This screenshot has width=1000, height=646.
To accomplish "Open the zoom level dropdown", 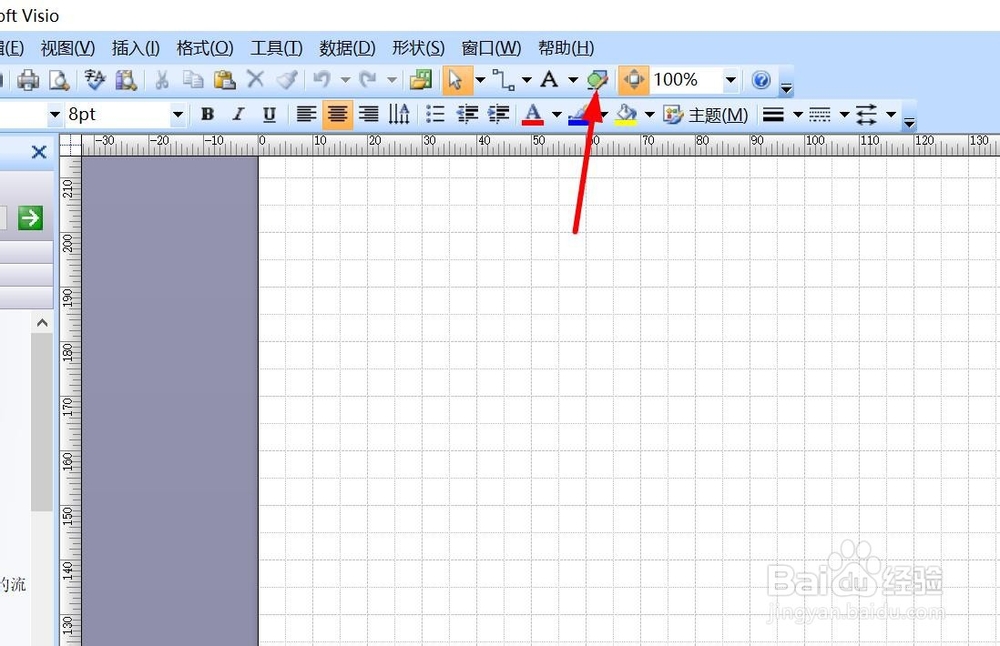I will click(x=731, y=80).
